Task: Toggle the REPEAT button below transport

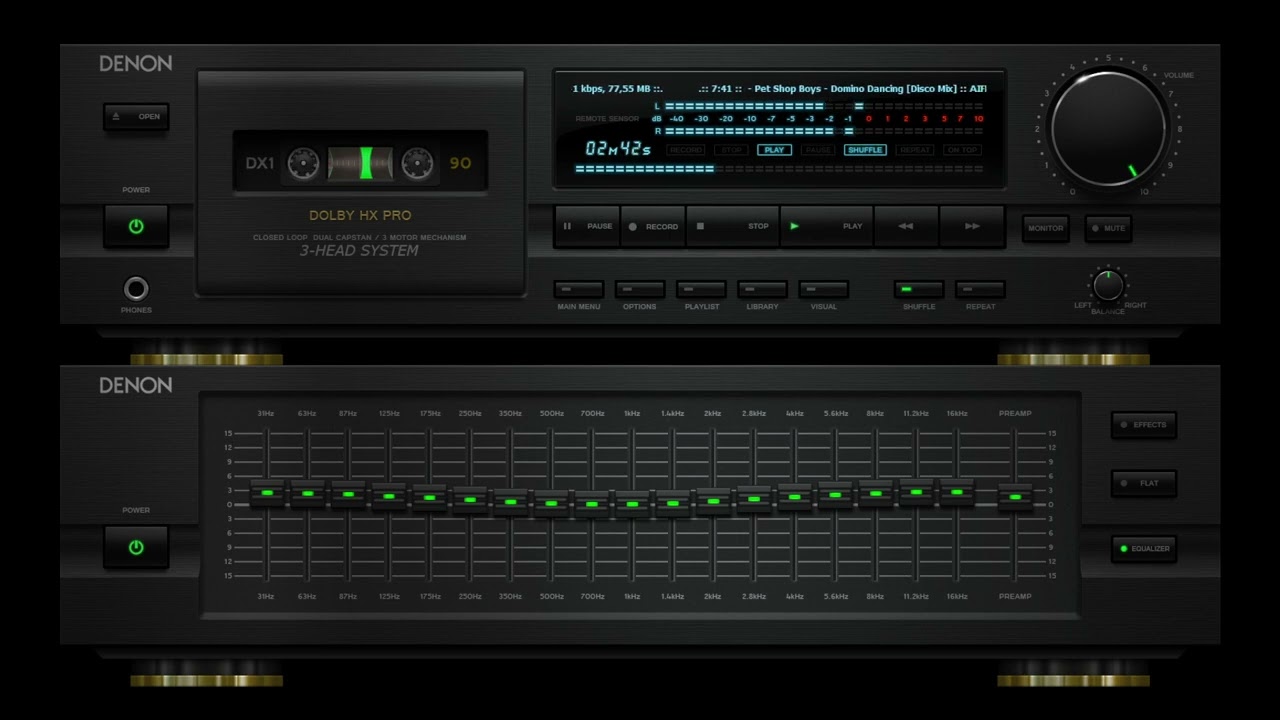Action: [980, 289]
